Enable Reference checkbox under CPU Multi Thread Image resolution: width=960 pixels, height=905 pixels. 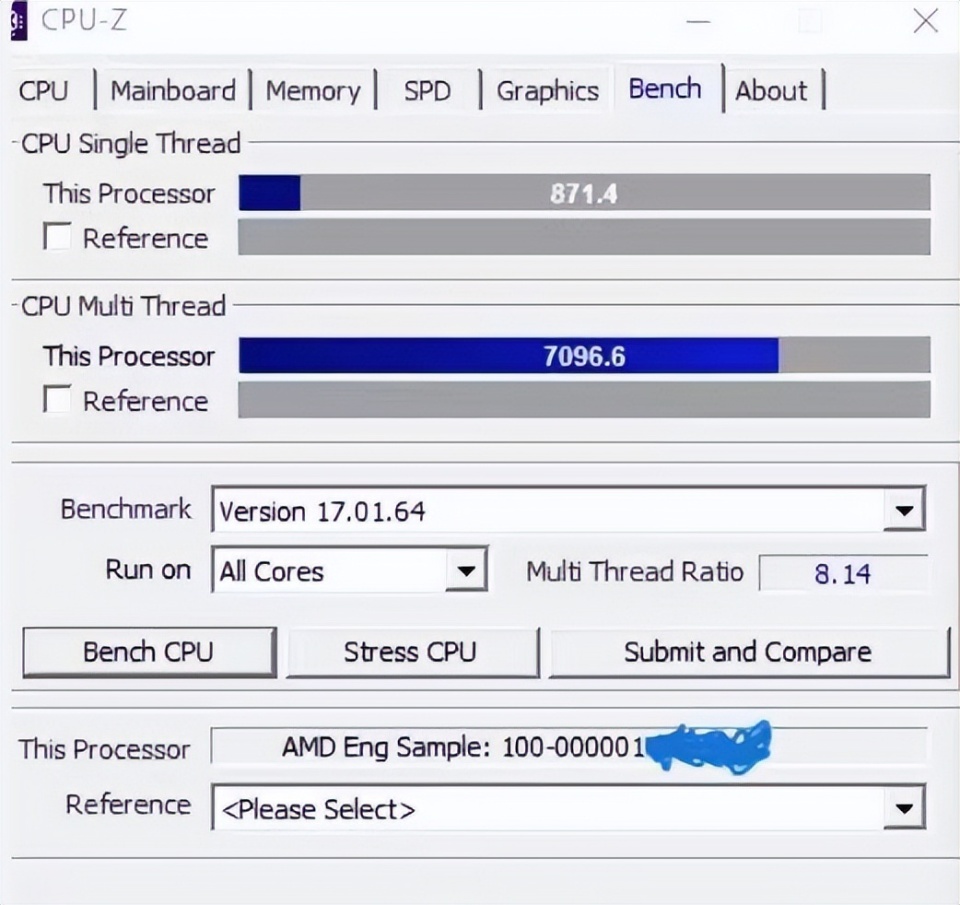coord(57,399)
